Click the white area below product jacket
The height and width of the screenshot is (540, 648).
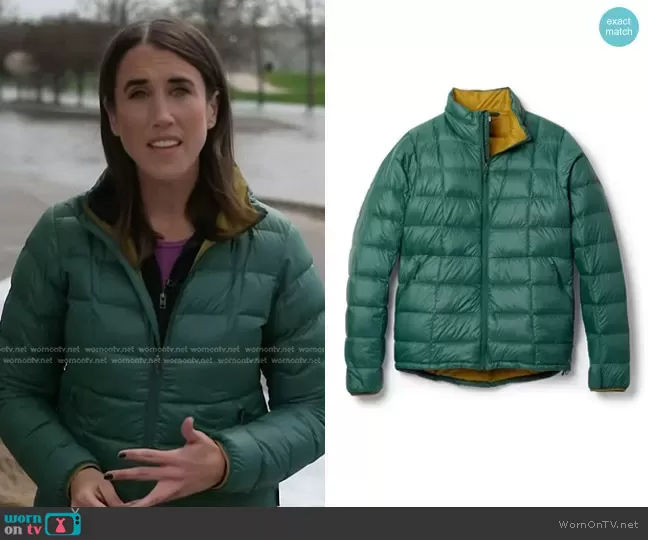[487, 450]
